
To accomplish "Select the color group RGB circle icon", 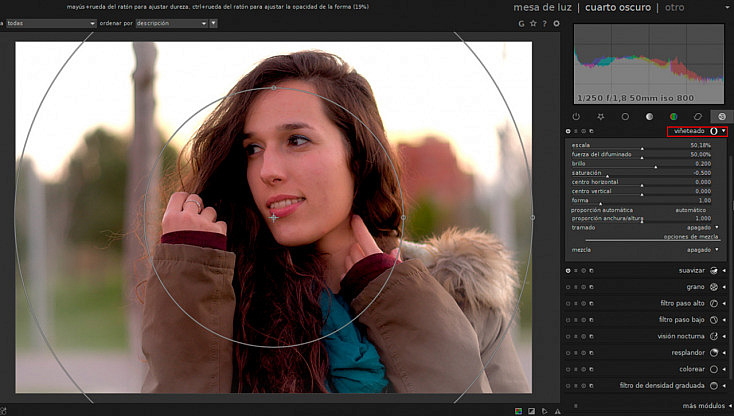I will tap(674, 117).
